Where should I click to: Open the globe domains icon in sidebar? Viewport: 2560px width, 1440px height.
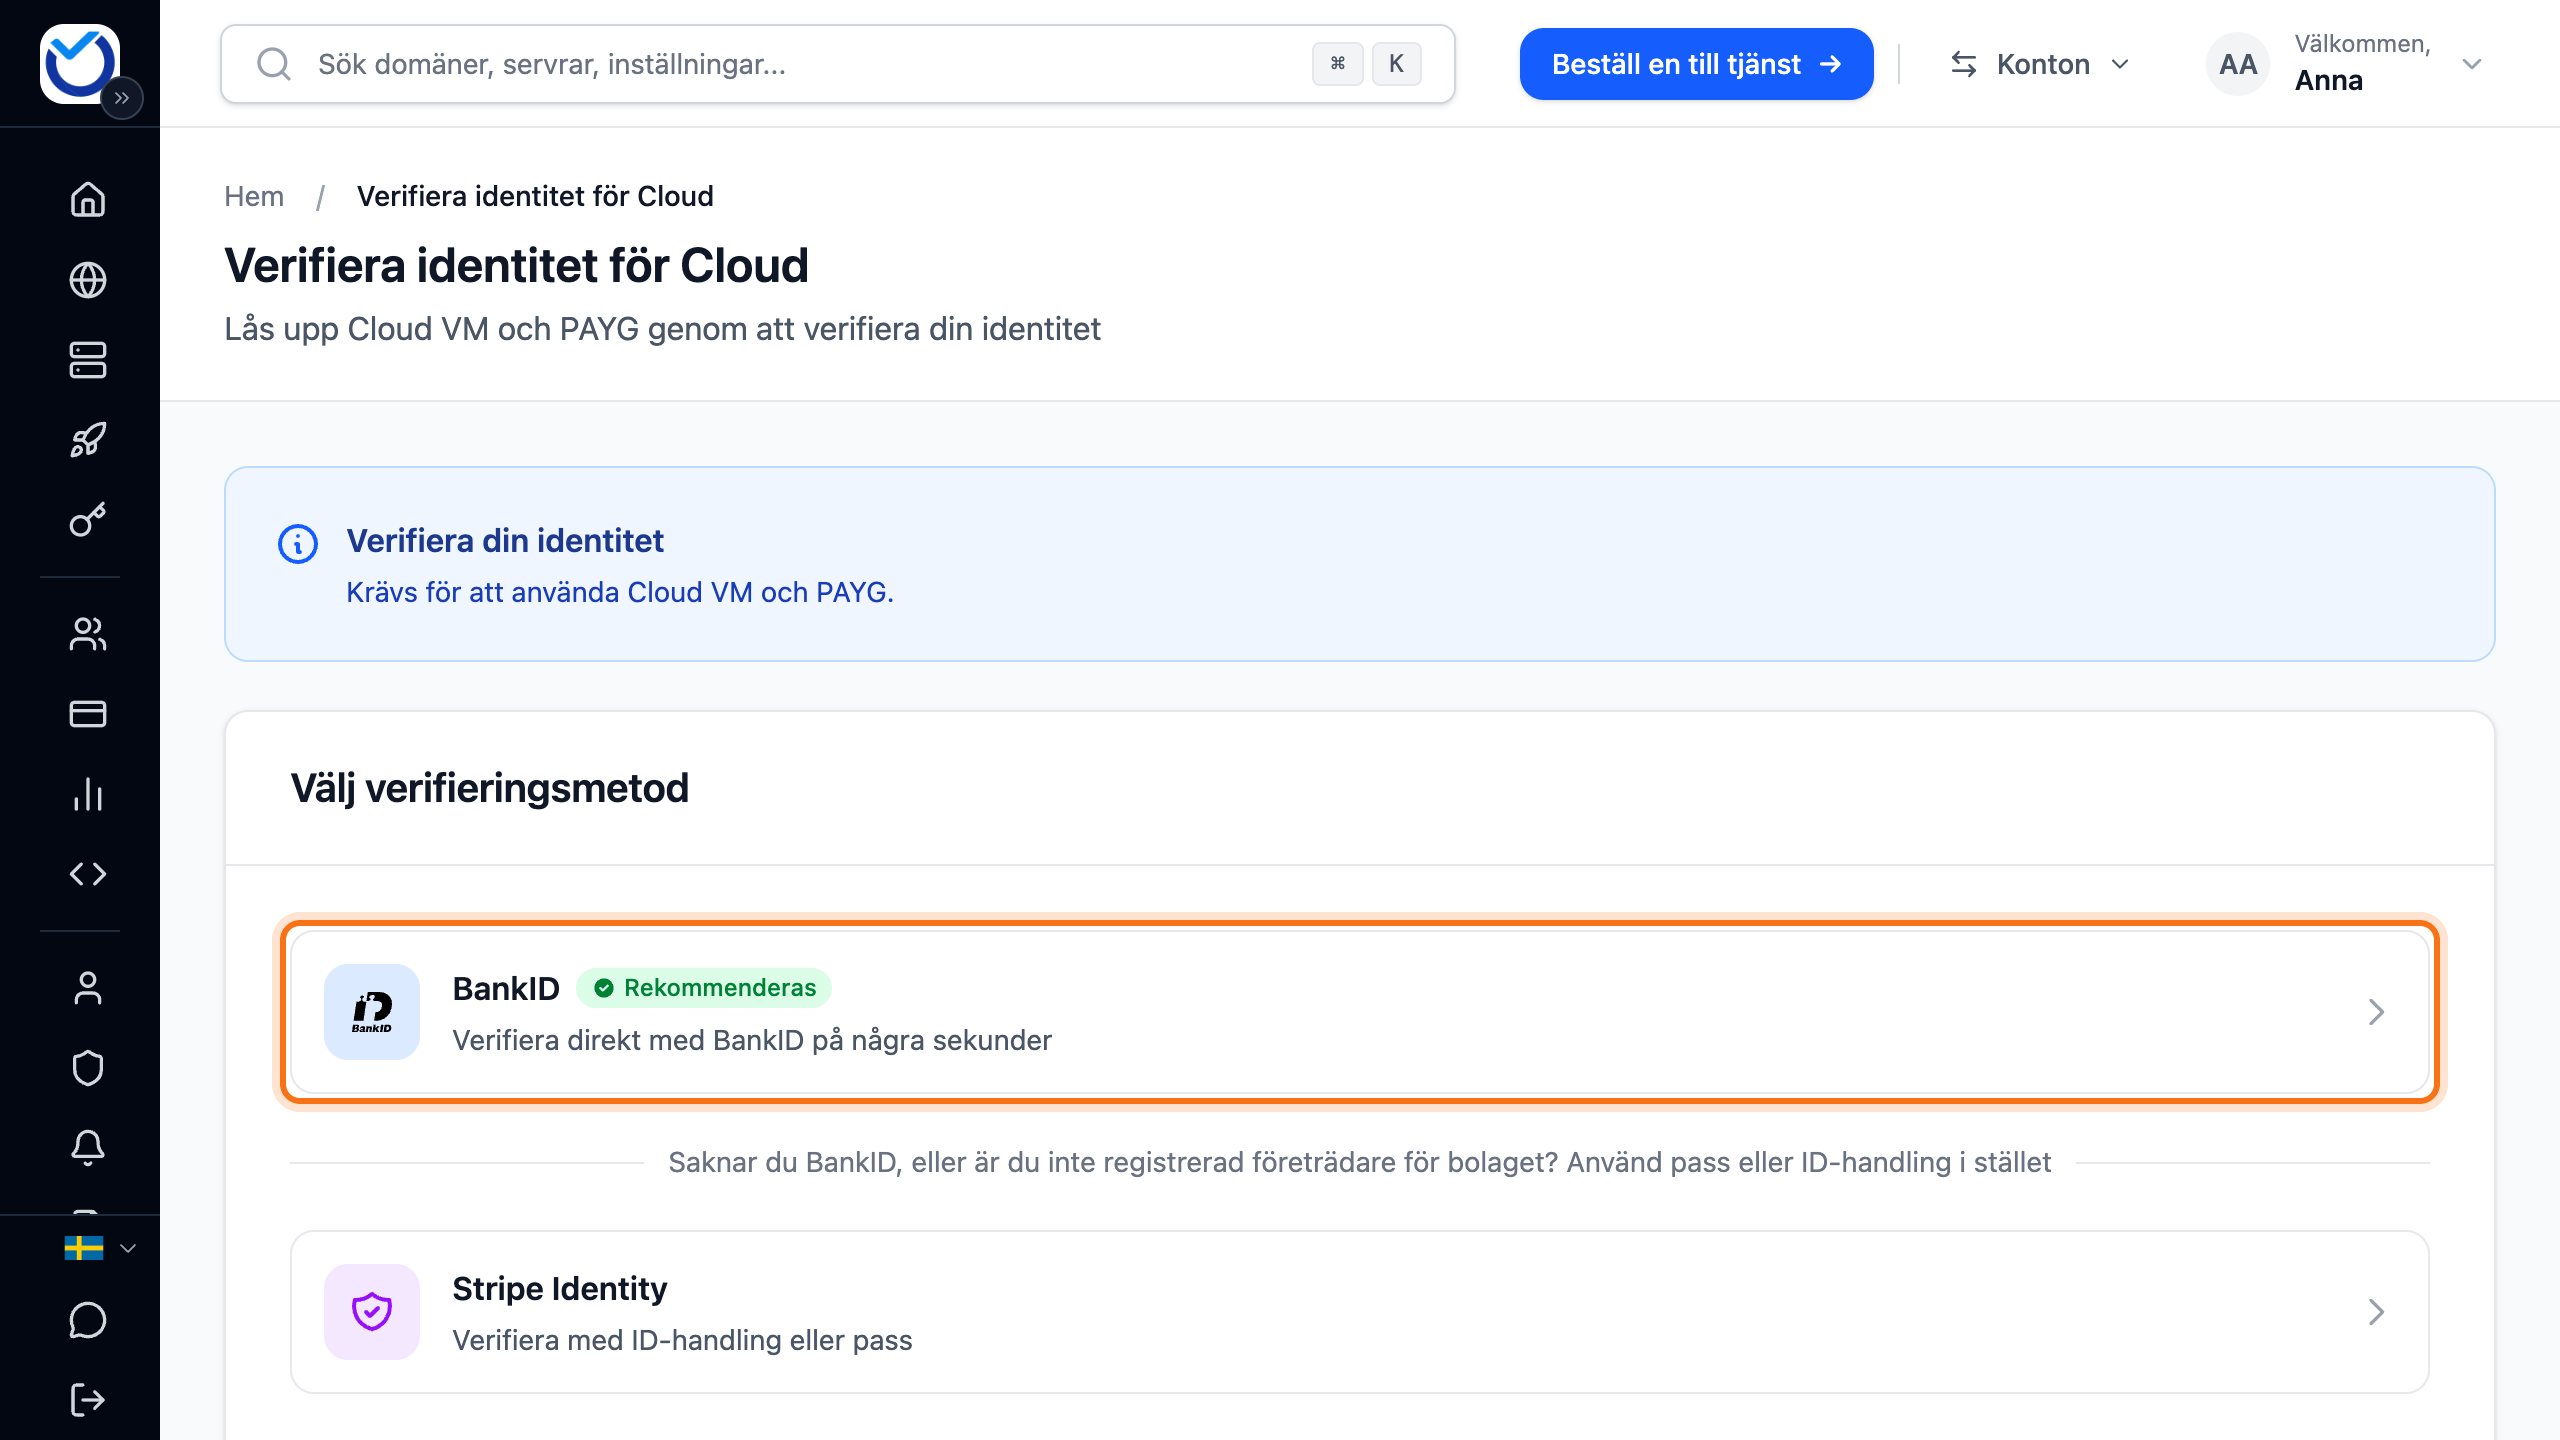88,280
